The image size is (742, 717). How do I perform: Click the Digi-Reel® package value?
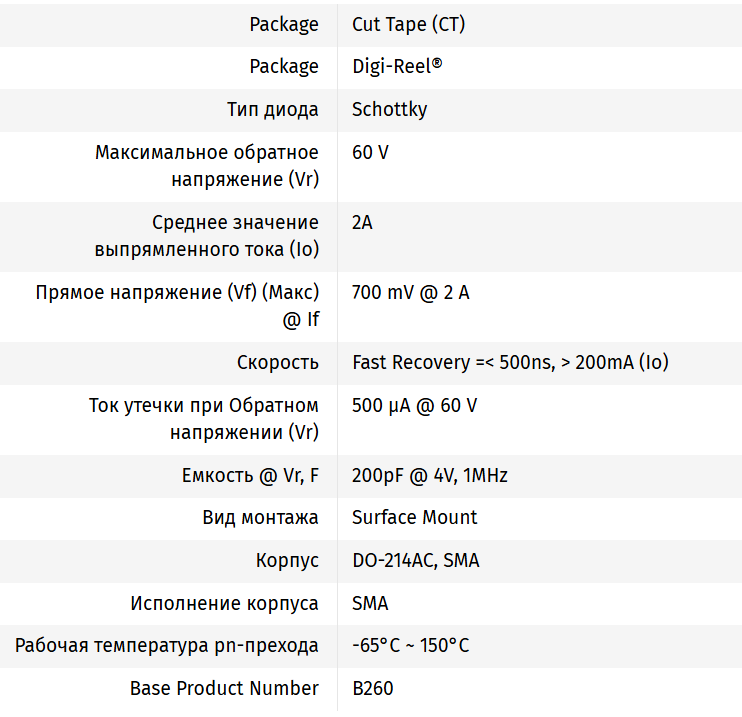coord(397,67)
